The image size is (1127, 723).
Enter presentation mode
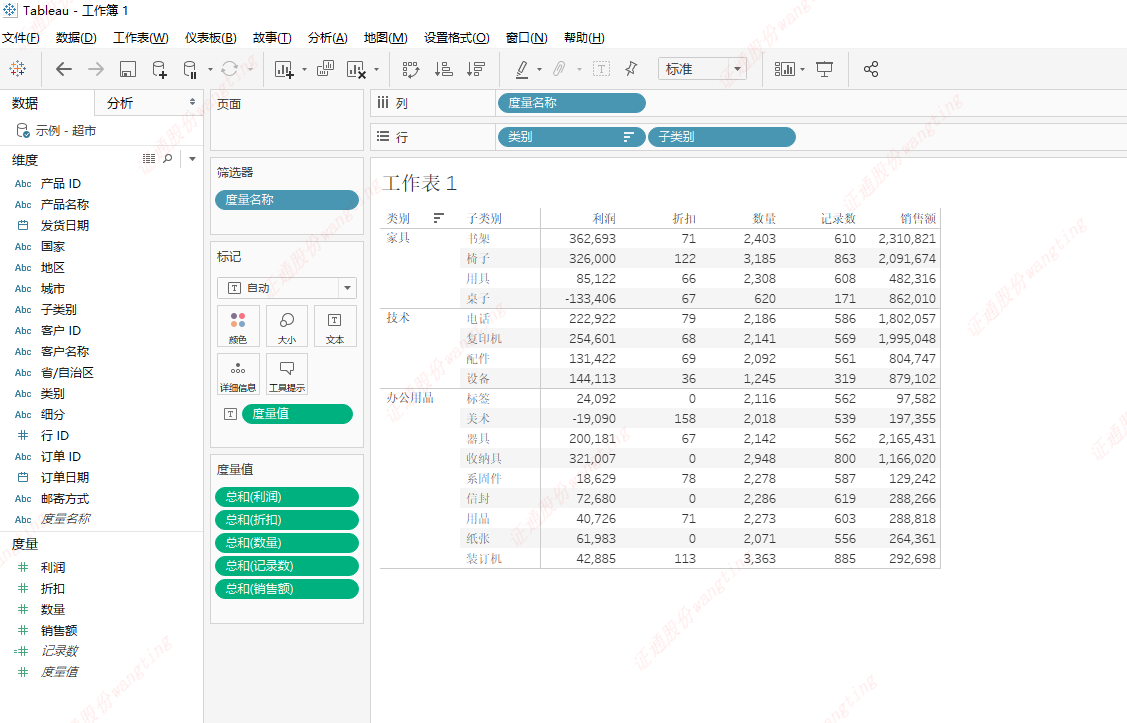point(824,69)
